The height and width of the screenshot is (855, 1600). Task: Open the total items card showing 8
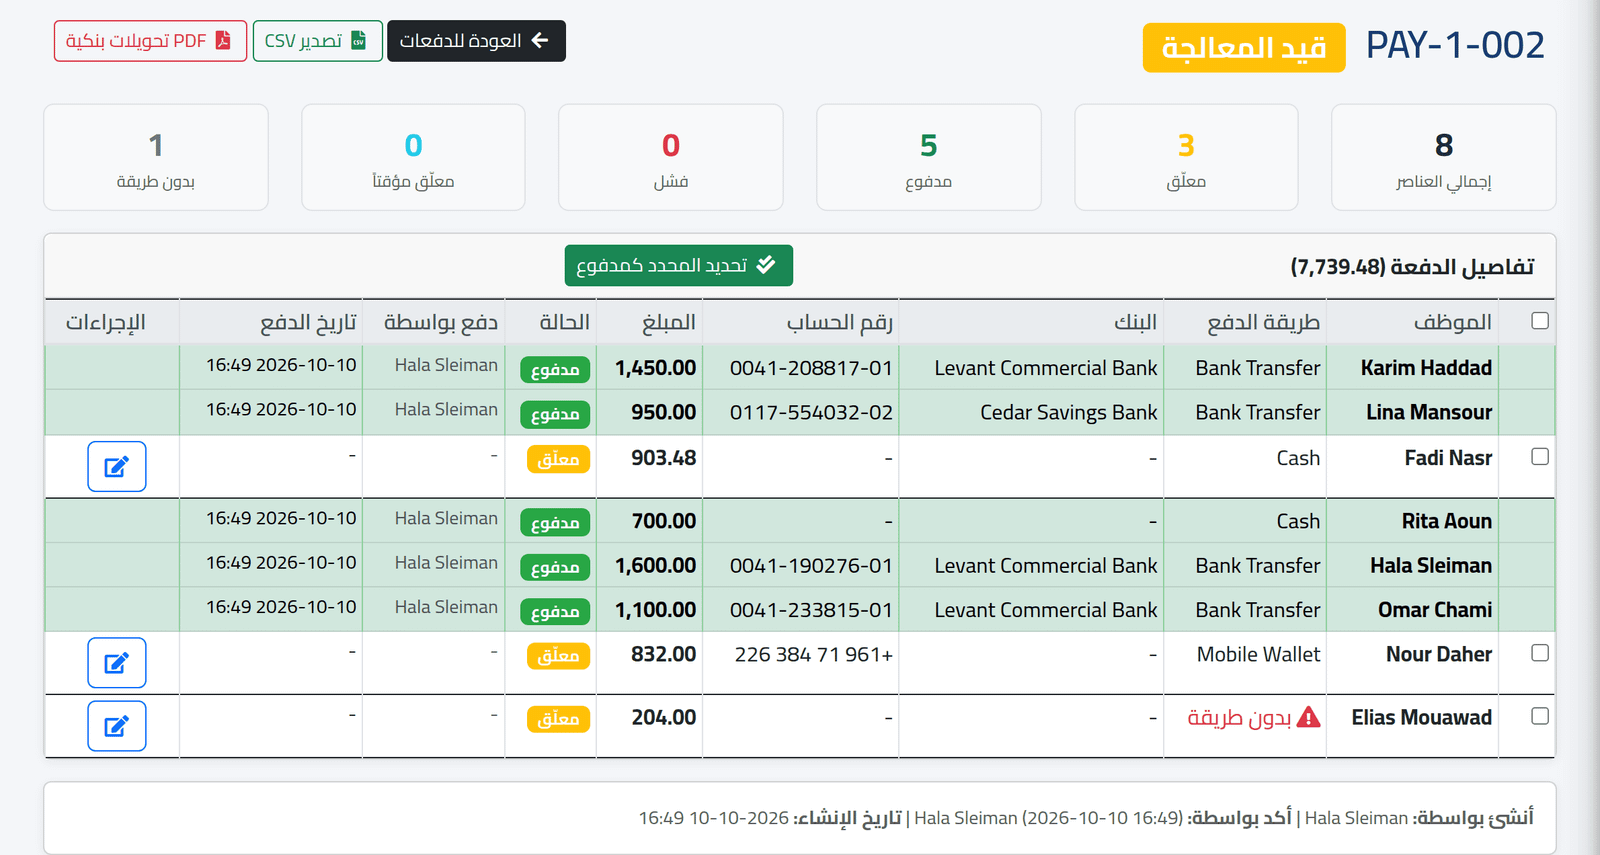point(1443,157)
